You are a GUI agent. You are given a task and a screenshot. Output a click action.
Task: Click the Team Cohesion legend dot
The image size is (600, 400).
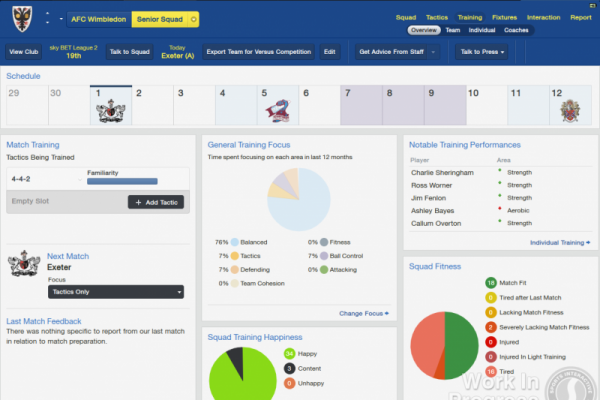click(235, 284)
